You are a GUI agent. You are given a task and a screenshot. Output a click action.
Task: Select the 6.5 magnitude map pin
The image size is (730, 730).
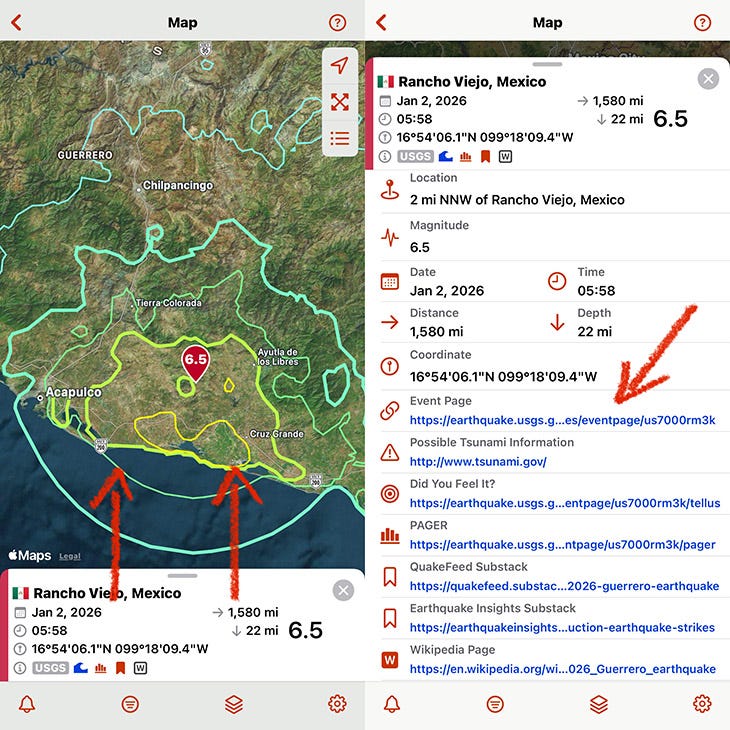point(196,363)
